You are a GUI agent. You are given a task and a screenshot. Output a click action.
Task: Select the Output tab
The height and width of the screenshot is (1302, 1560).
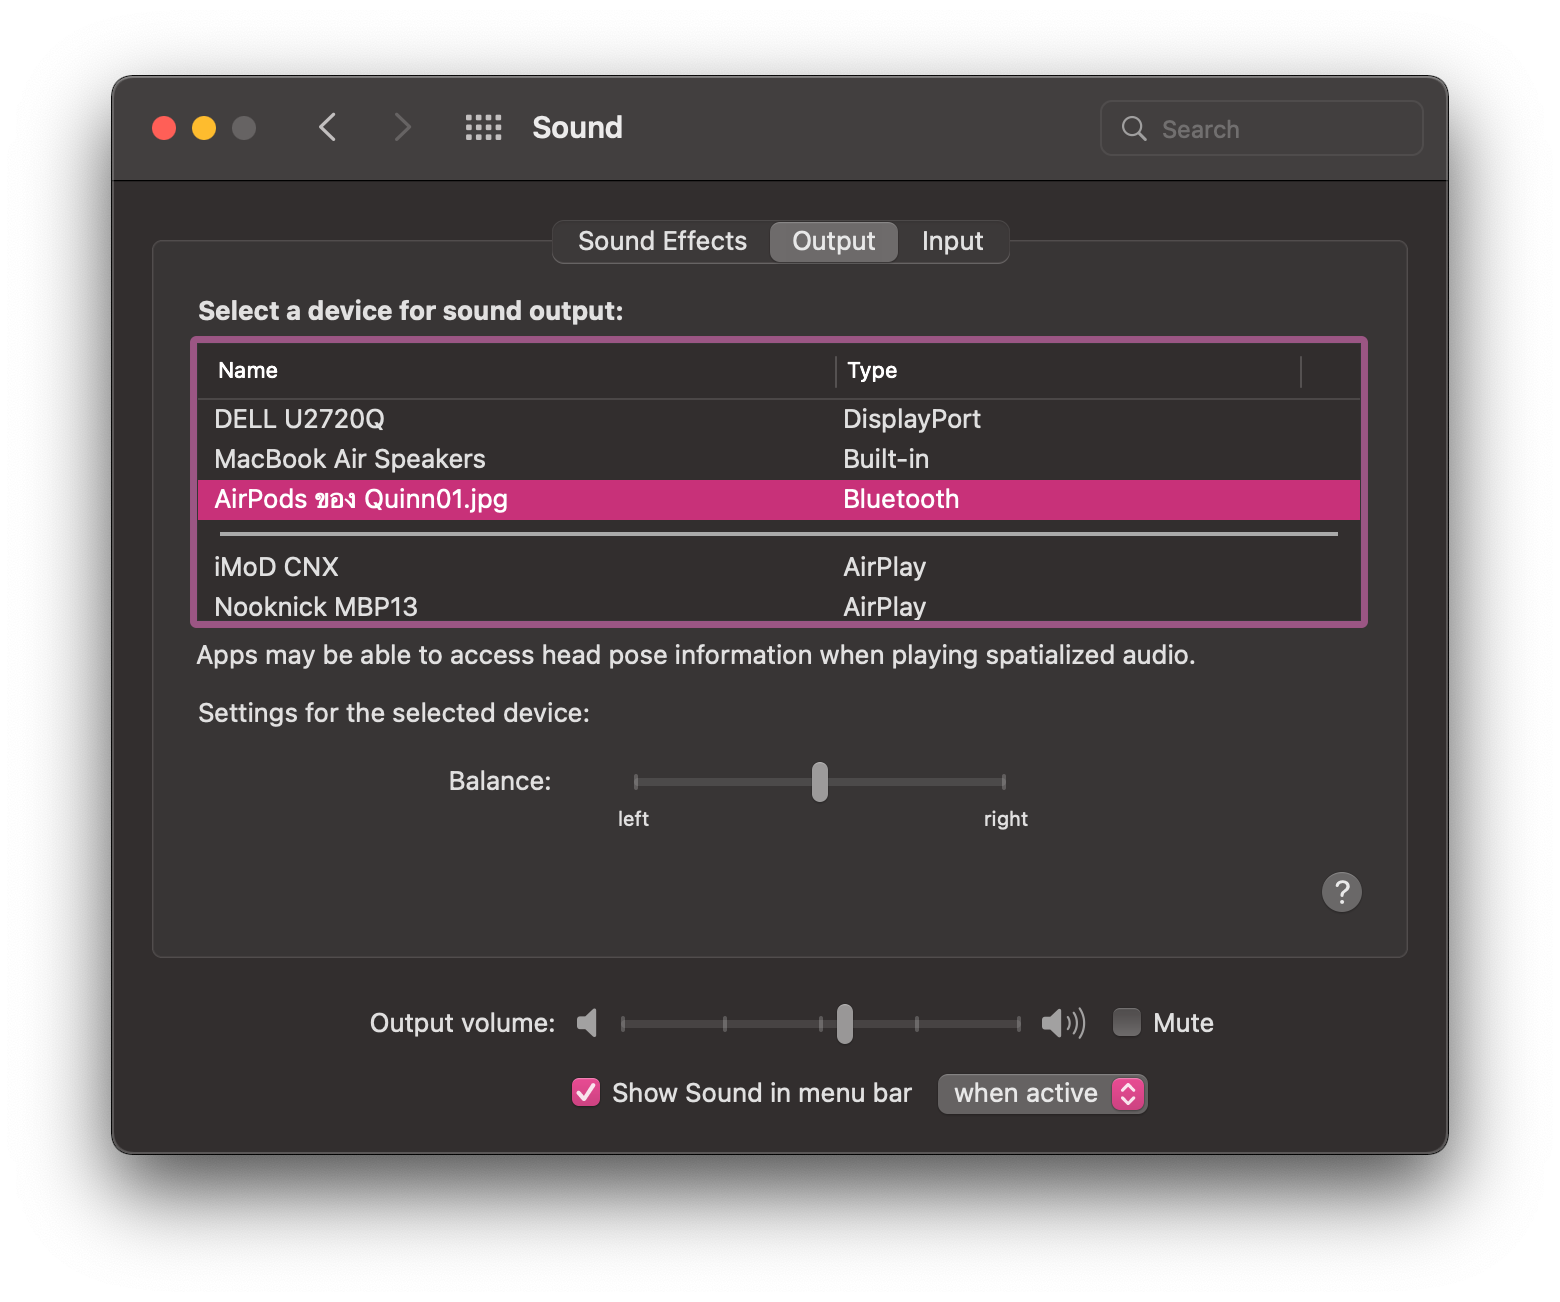pos(833,242)
